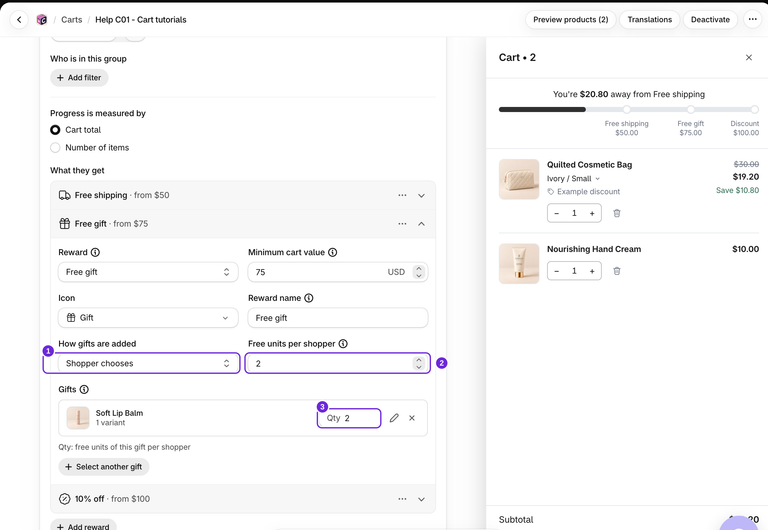Click the cart rewards progress bar
The image size is (768, 530).
tap(629, 109)
